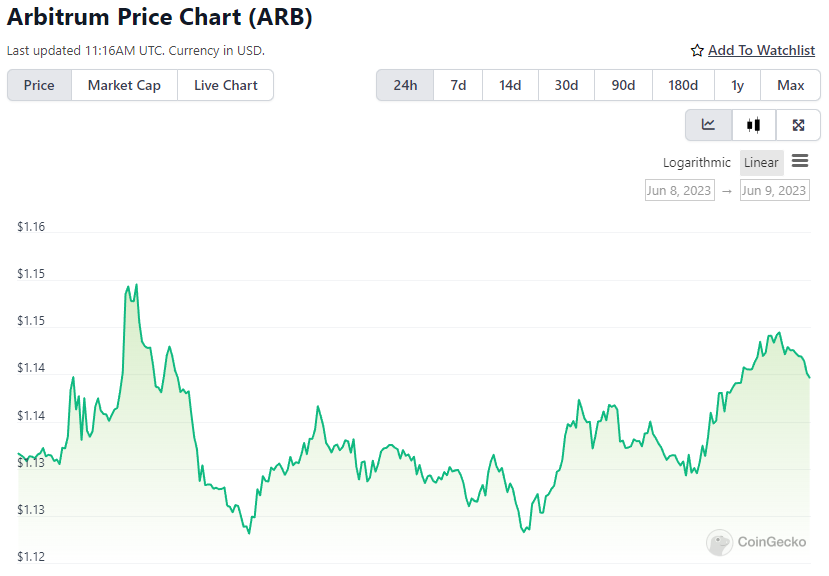Image resolution: width=829 pixels, height=576 pixels.
Task: Select the Price tab
Action: [39, 85]
